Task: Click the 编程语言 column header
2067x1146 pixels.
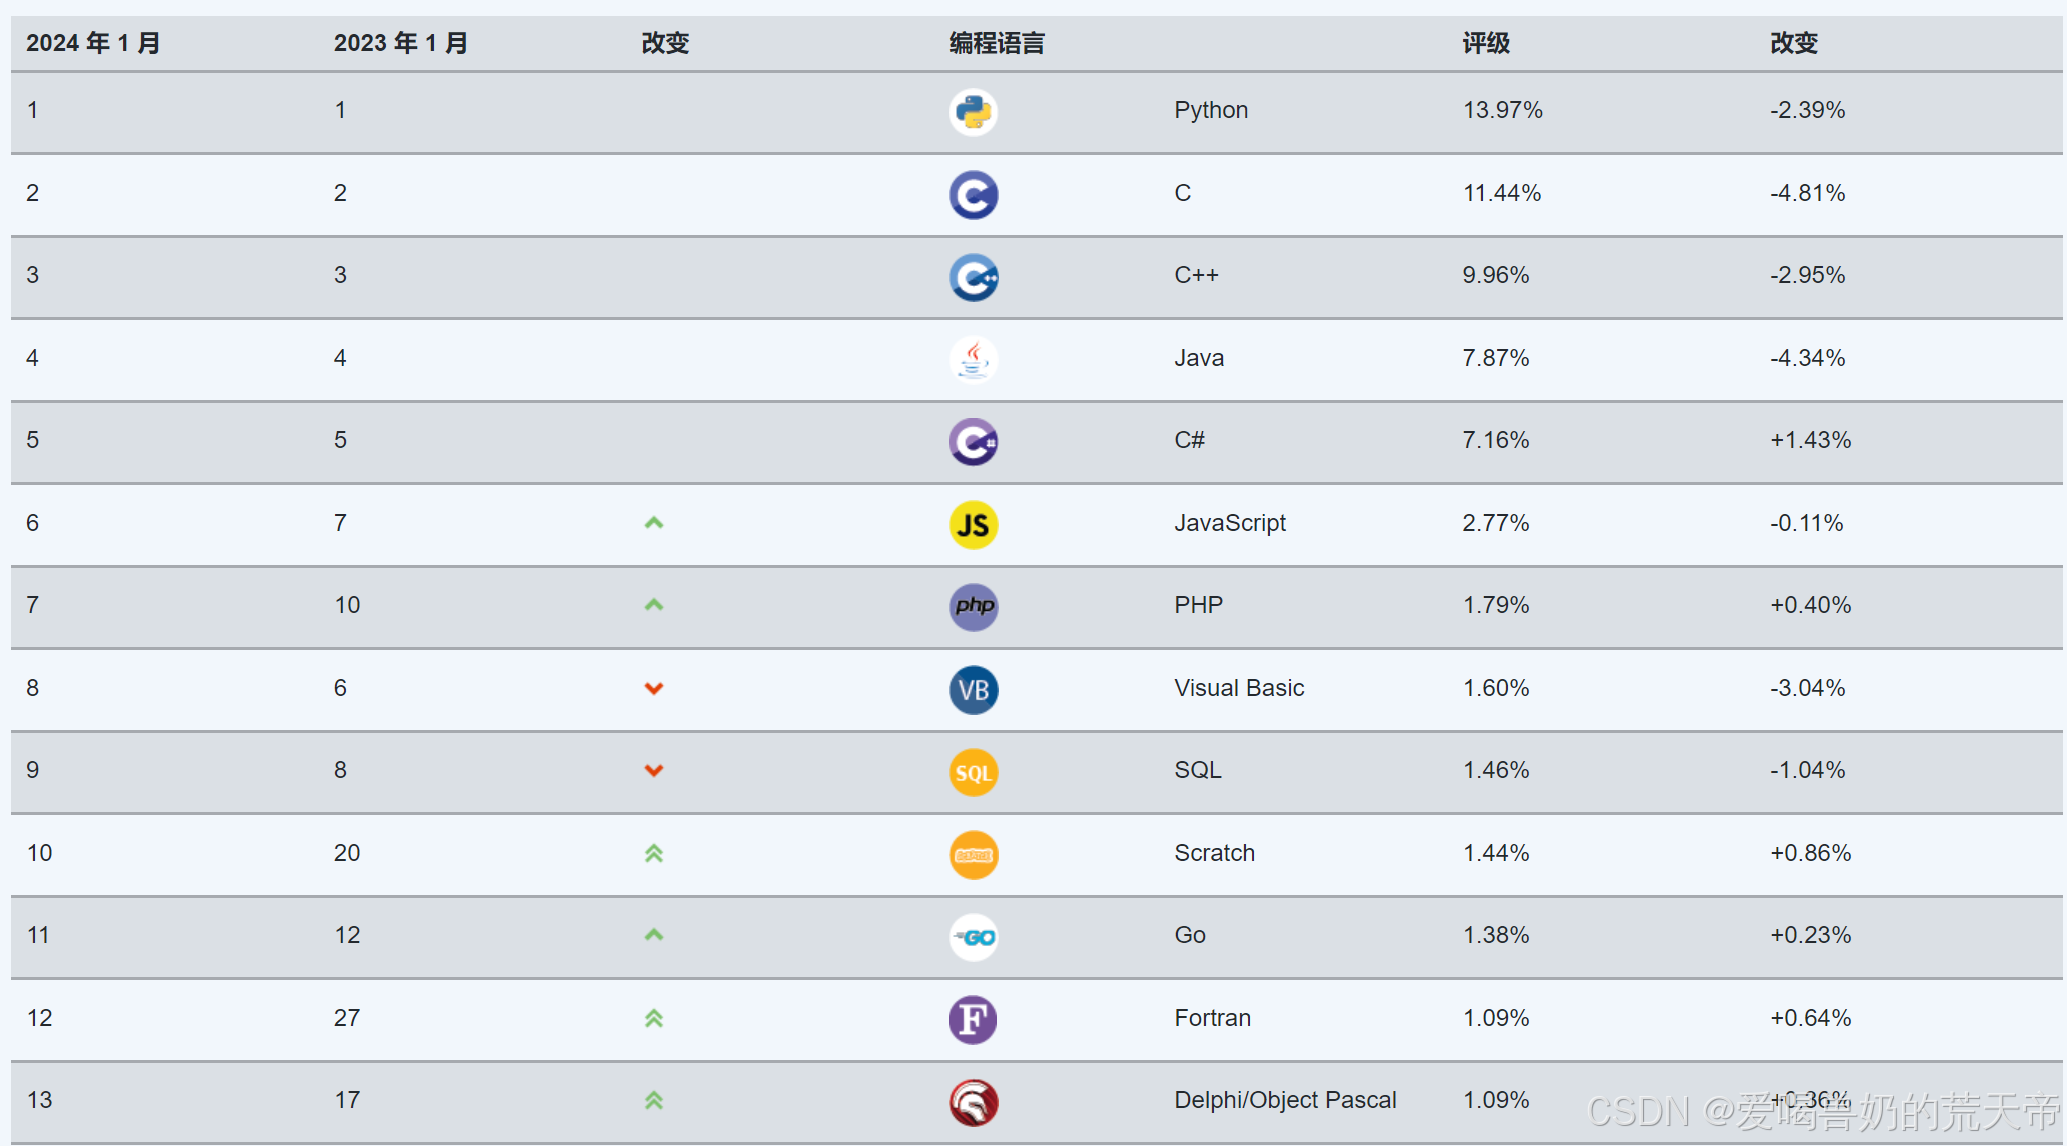Action: [x=996, y=43]
